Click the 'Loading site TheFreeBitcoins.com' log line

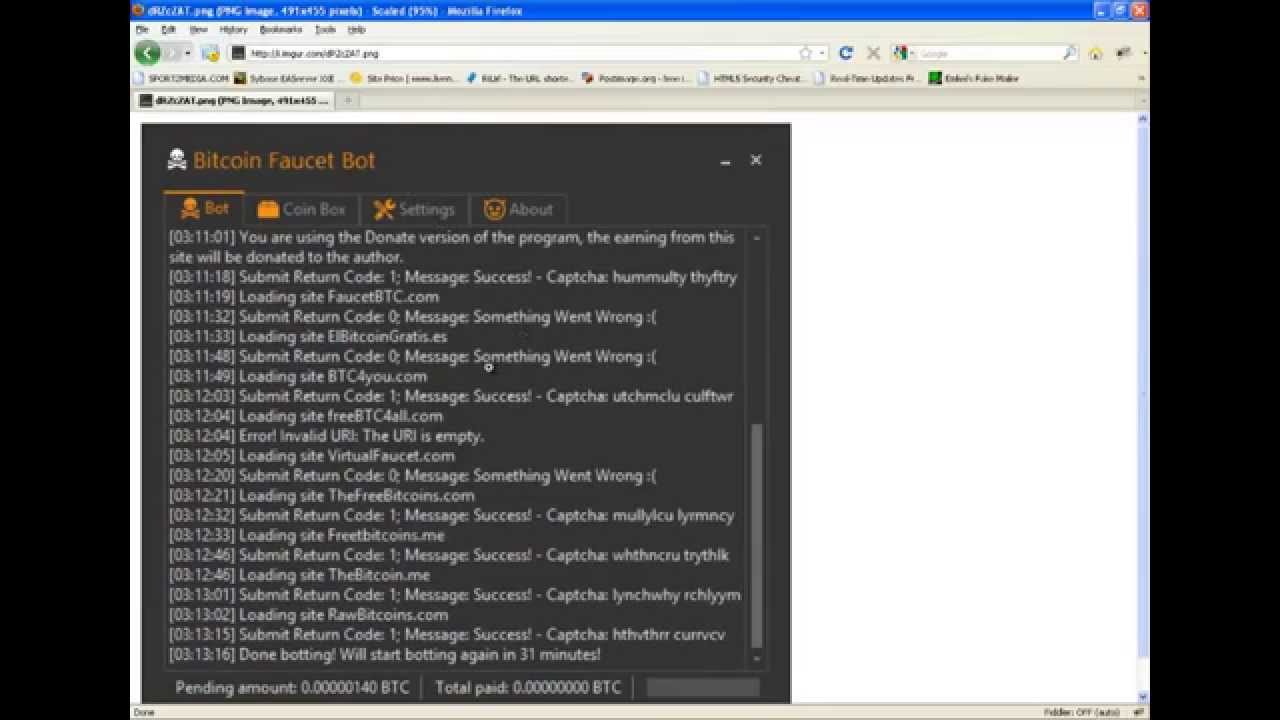(x=322, y=496)
